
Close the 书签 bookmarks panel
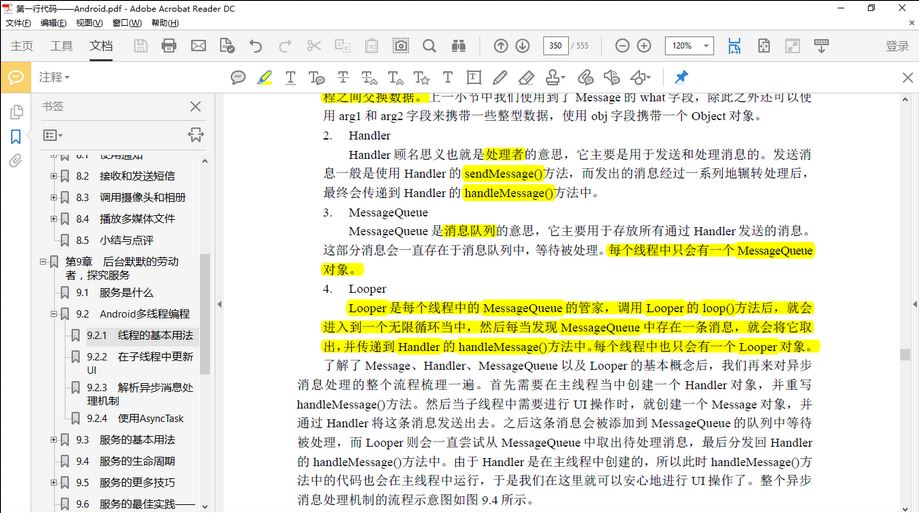tap(195, 106)
